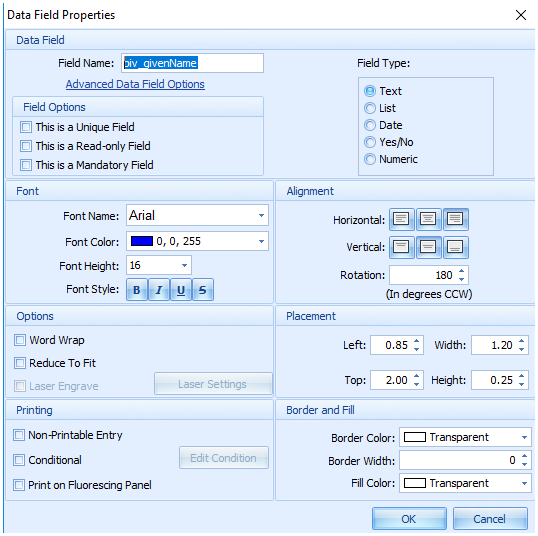Open the Border Color dropdown
The height and width of the screenshot is (536, 538).
point(524,437)
